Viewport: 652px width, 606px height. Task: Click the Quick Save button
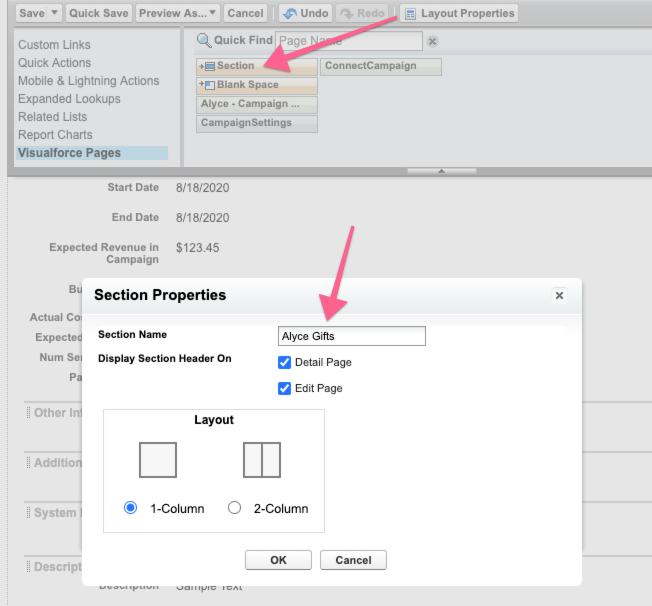point(99,13)
